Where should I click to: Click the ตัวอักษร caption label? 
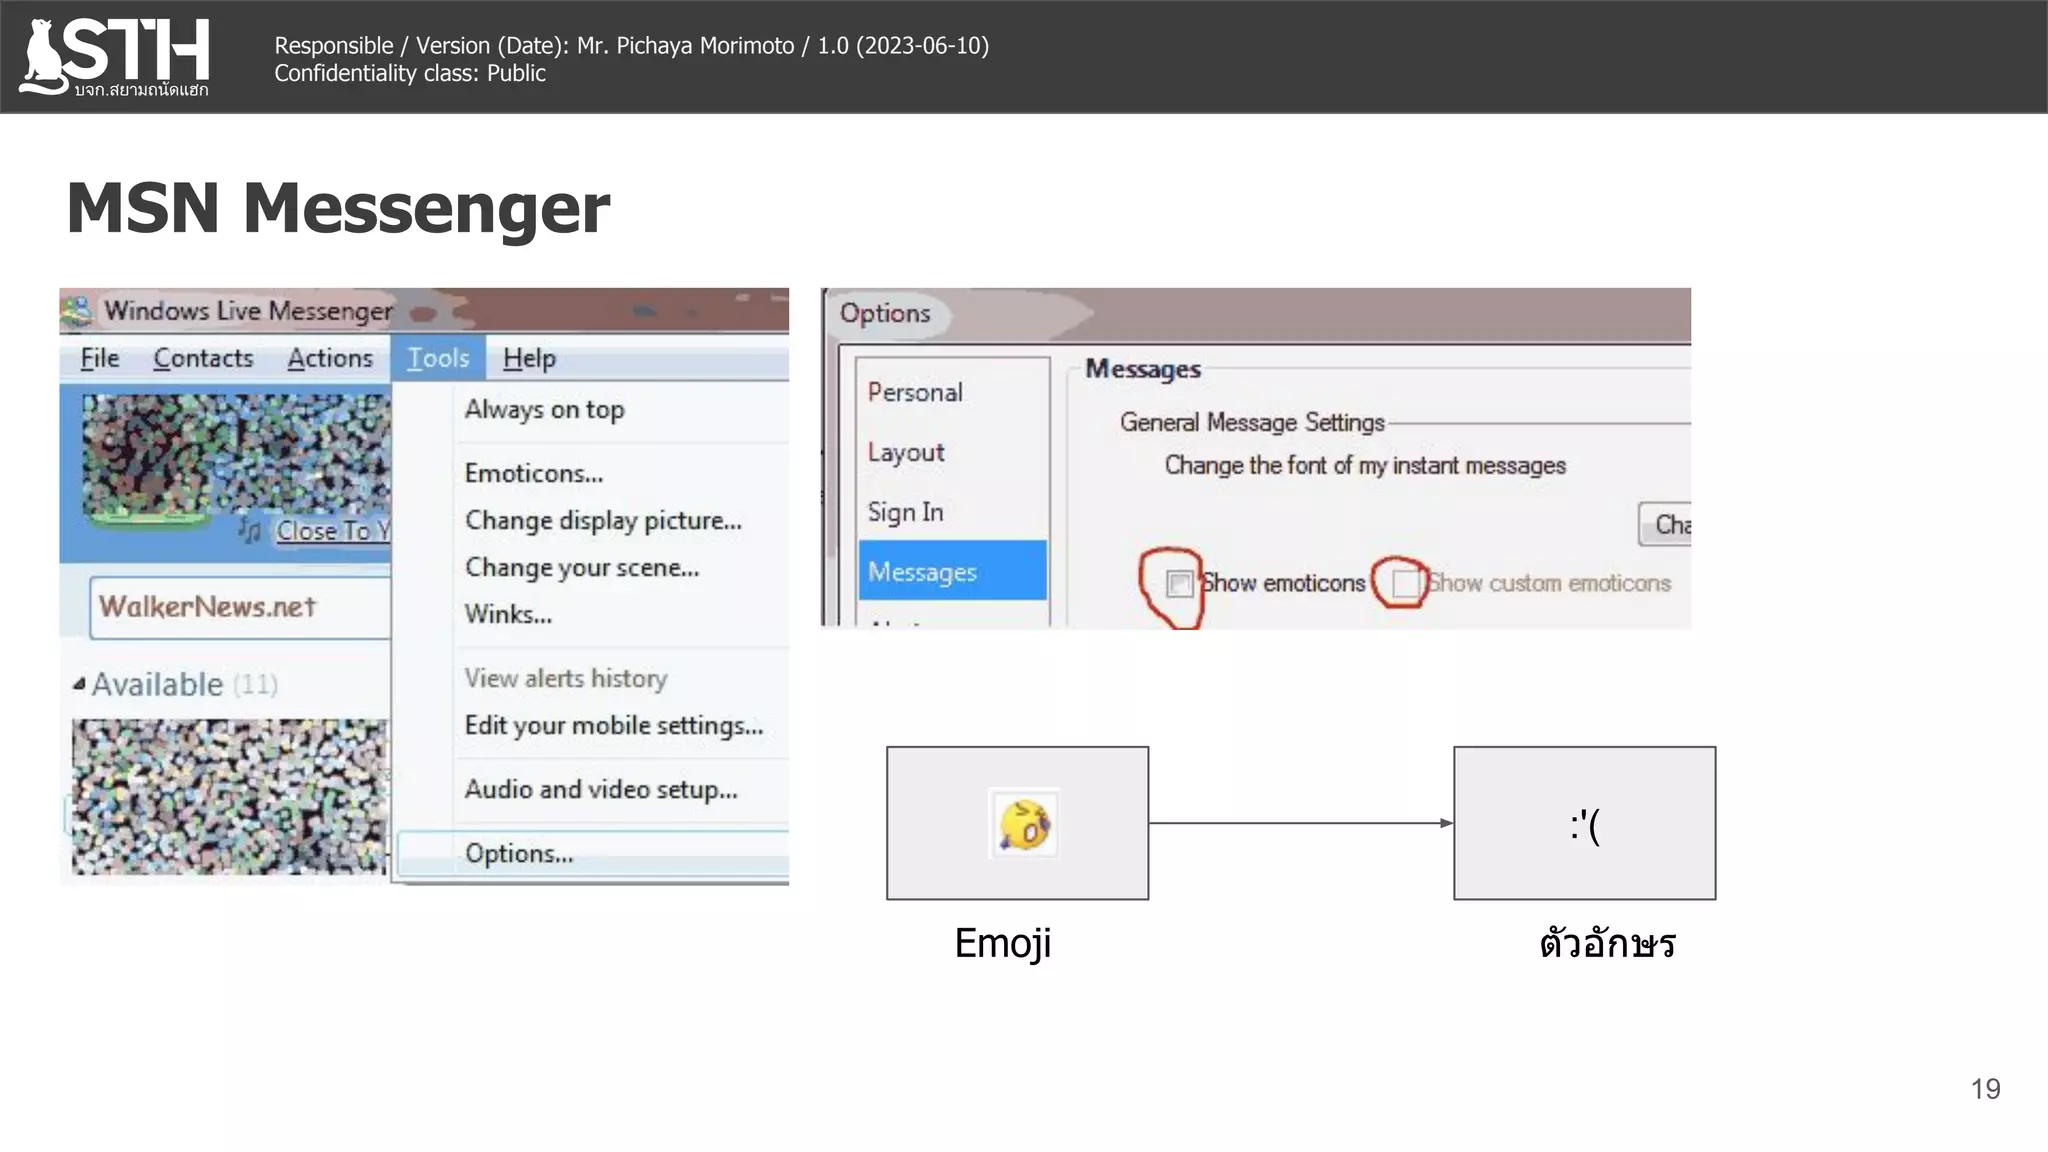coord(1608,943)
